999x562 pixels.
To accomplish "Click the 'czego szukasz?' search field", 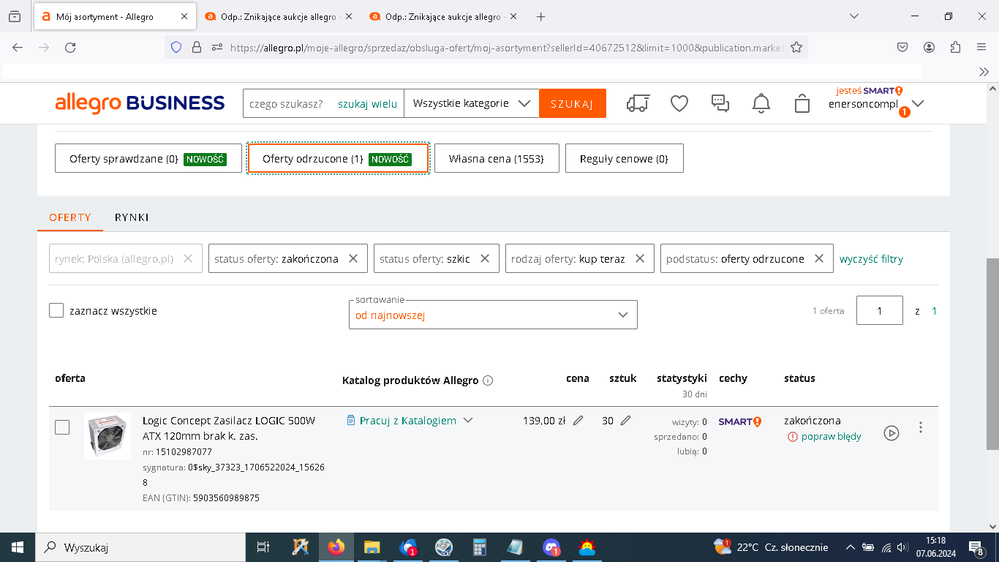I will [x=286, y=104].
